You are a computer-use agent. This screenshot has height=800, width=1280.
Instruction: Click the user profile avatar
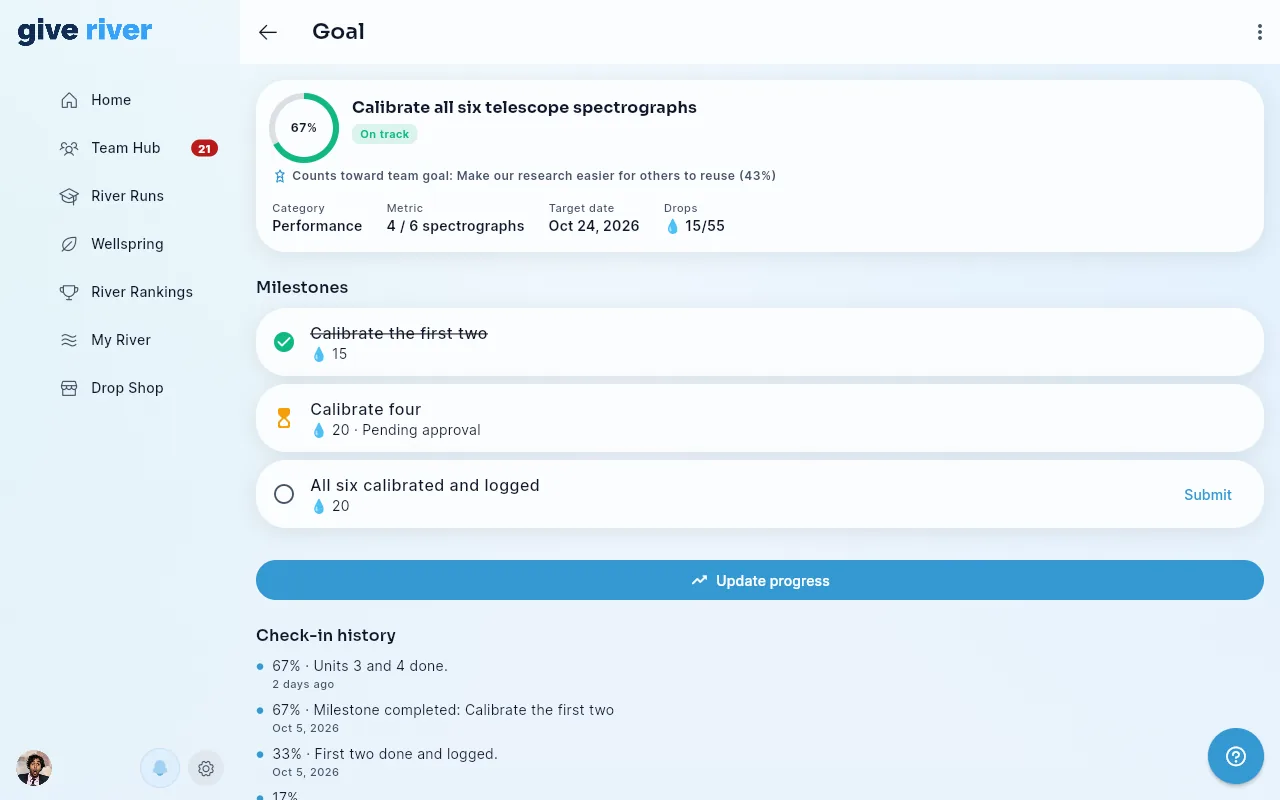coord(34,768)
